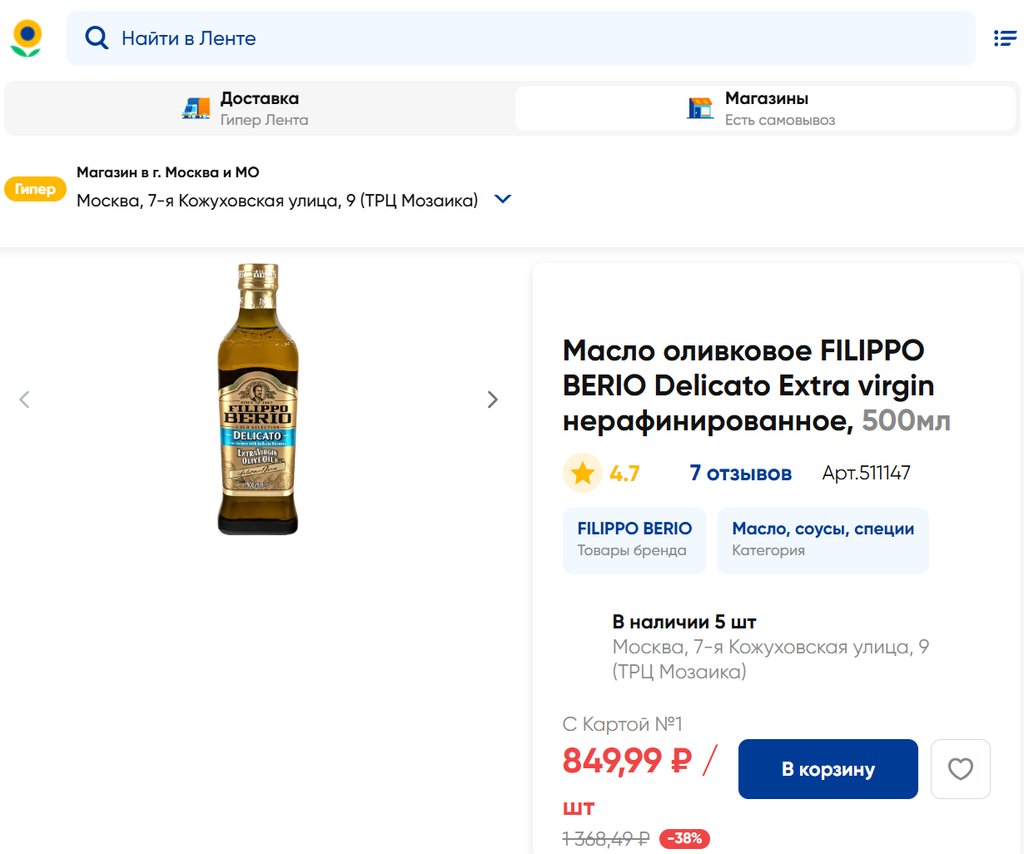Show the next product image
Screen dimensions: 1024x854
point(492,400)
